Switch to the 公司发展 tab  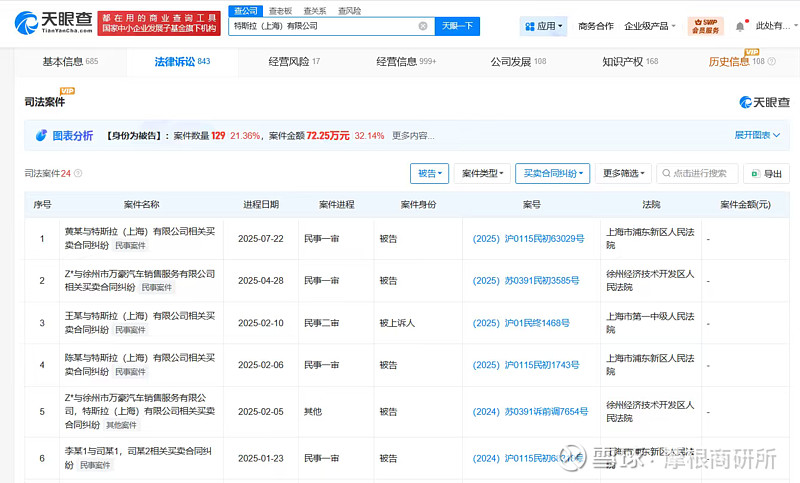tap(518, 62)
